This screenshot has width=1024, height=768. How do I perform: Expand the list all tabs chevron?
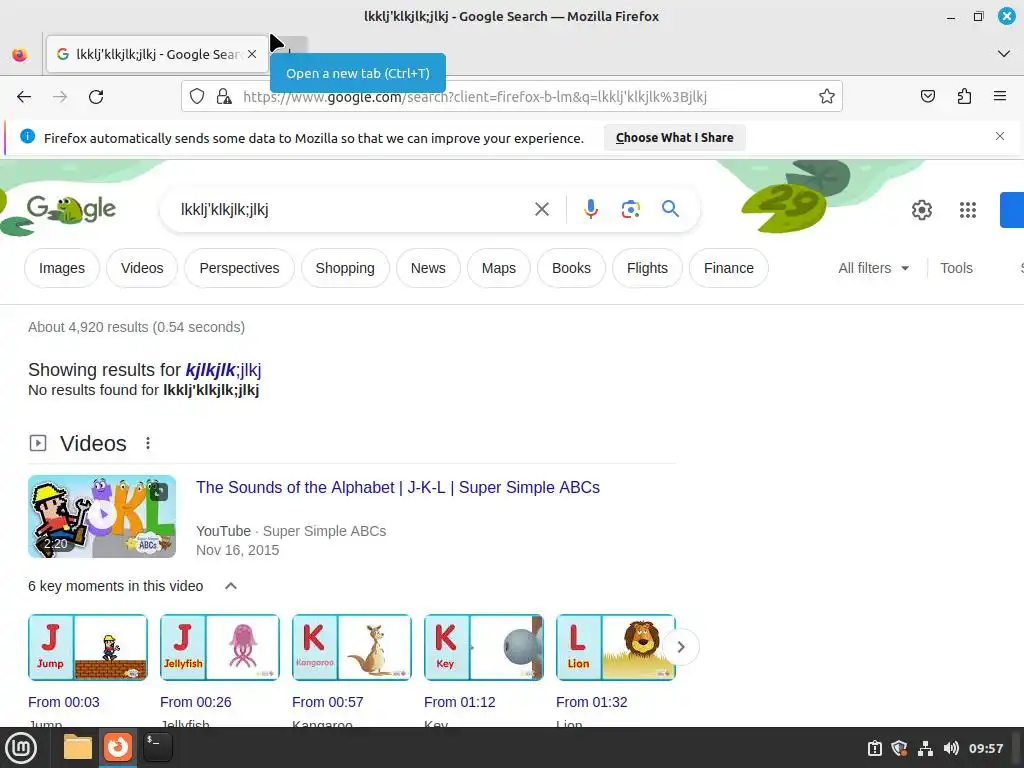(1004, 54)
